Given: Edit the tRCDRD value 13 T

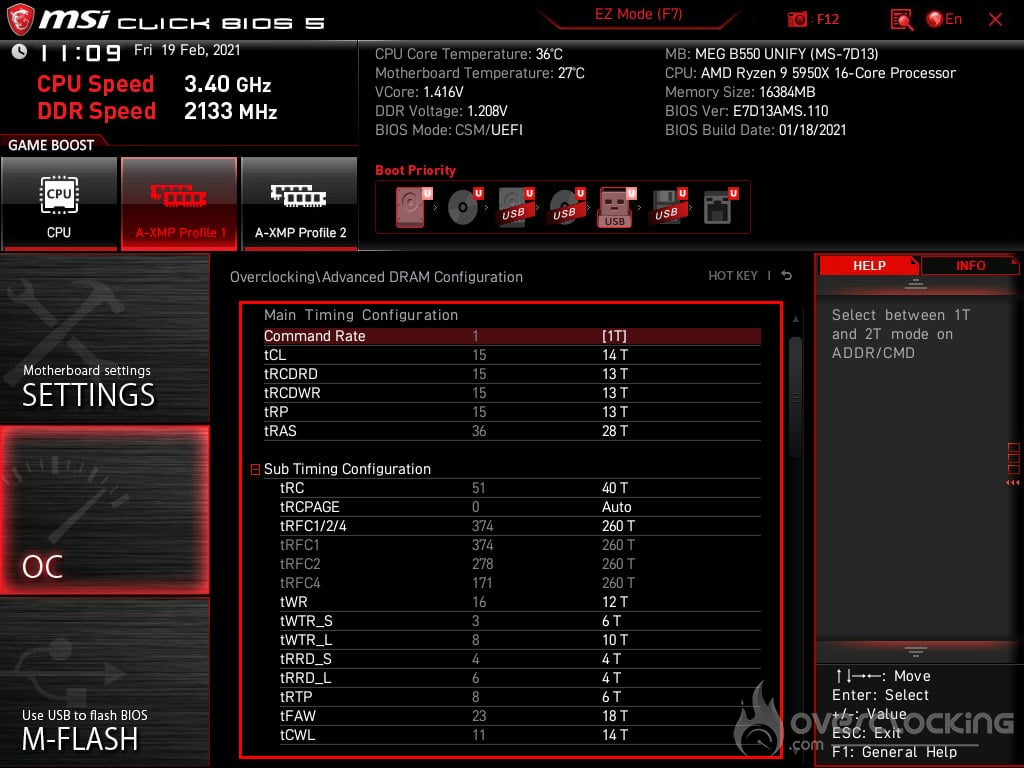Looking at the screenshot, I should 615,374.
